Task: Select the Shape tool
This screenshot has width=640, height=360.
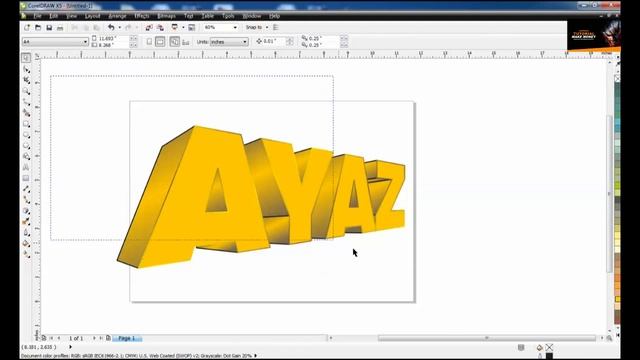Action: (26, 69)
